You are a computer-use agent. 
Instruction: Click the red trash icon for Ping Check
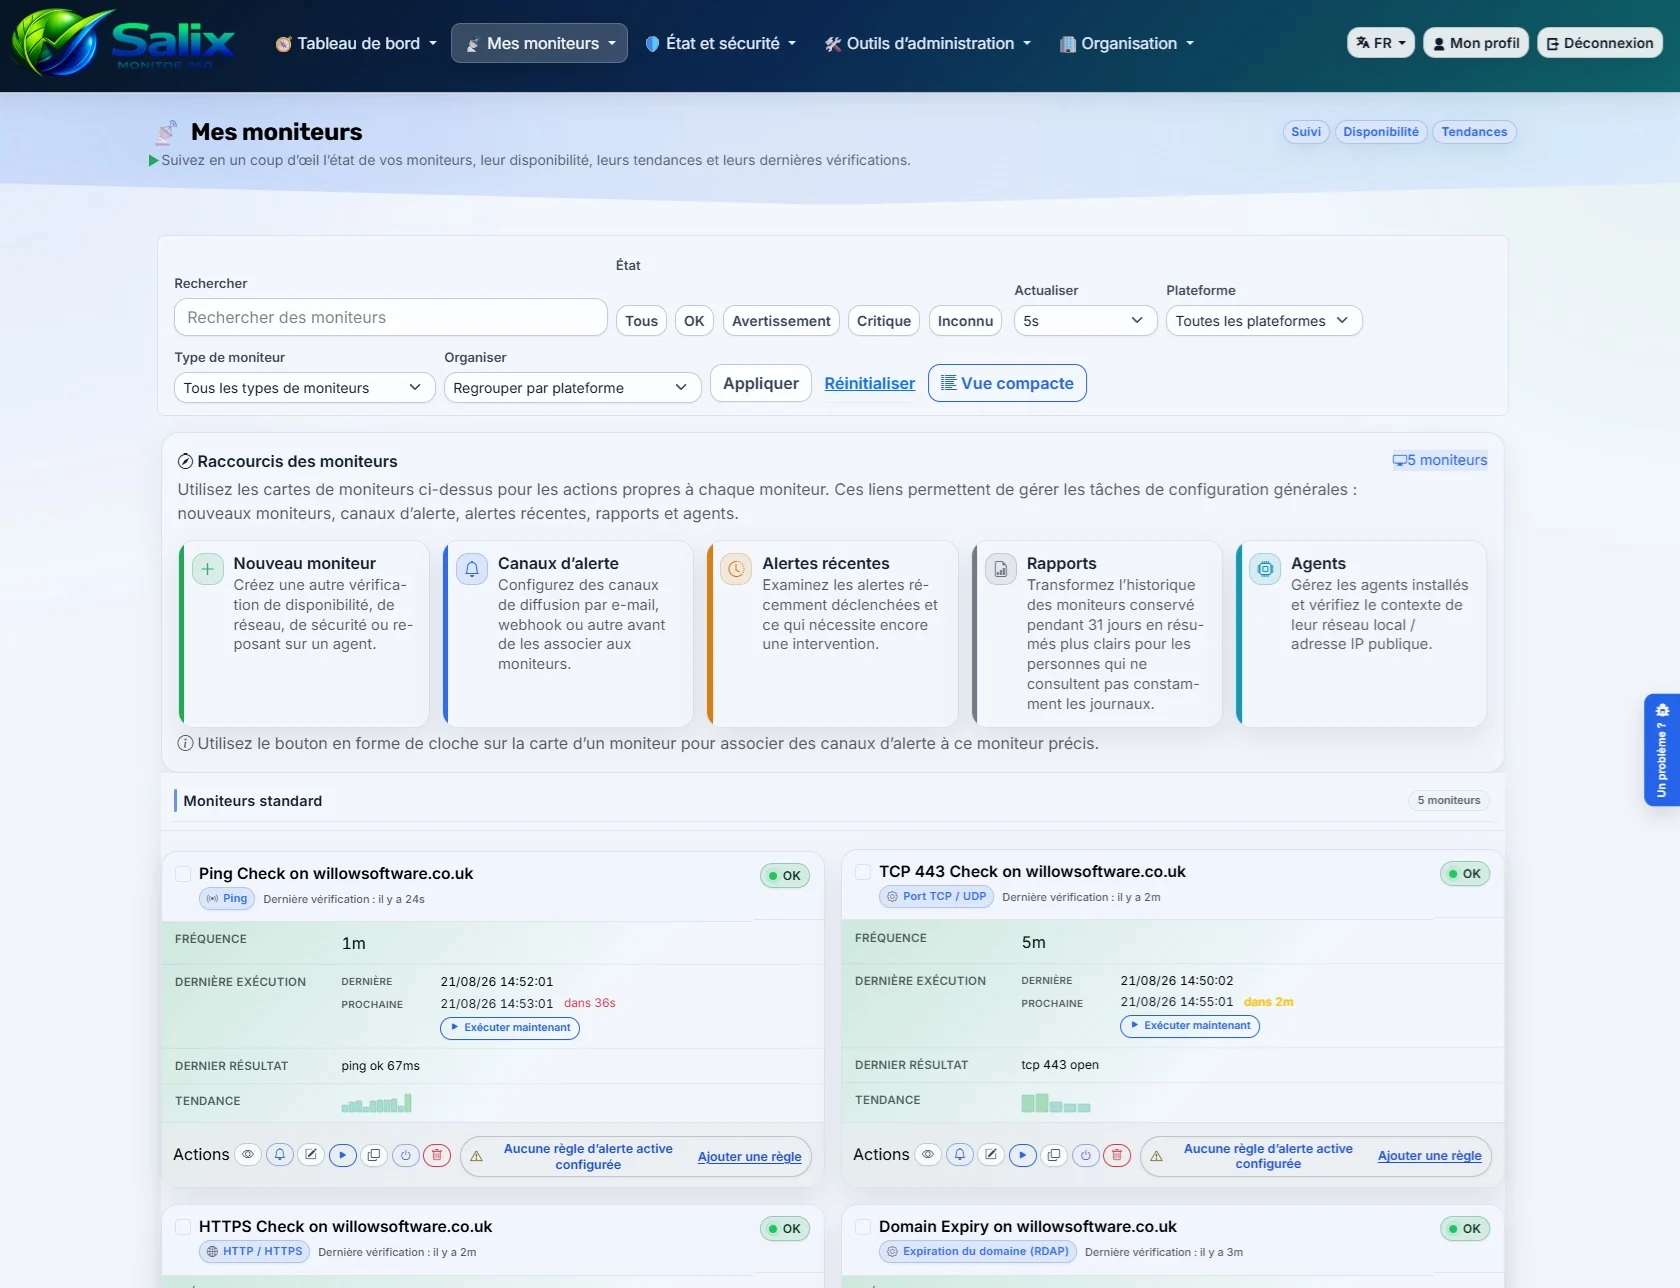click(x=437, y=1155)
